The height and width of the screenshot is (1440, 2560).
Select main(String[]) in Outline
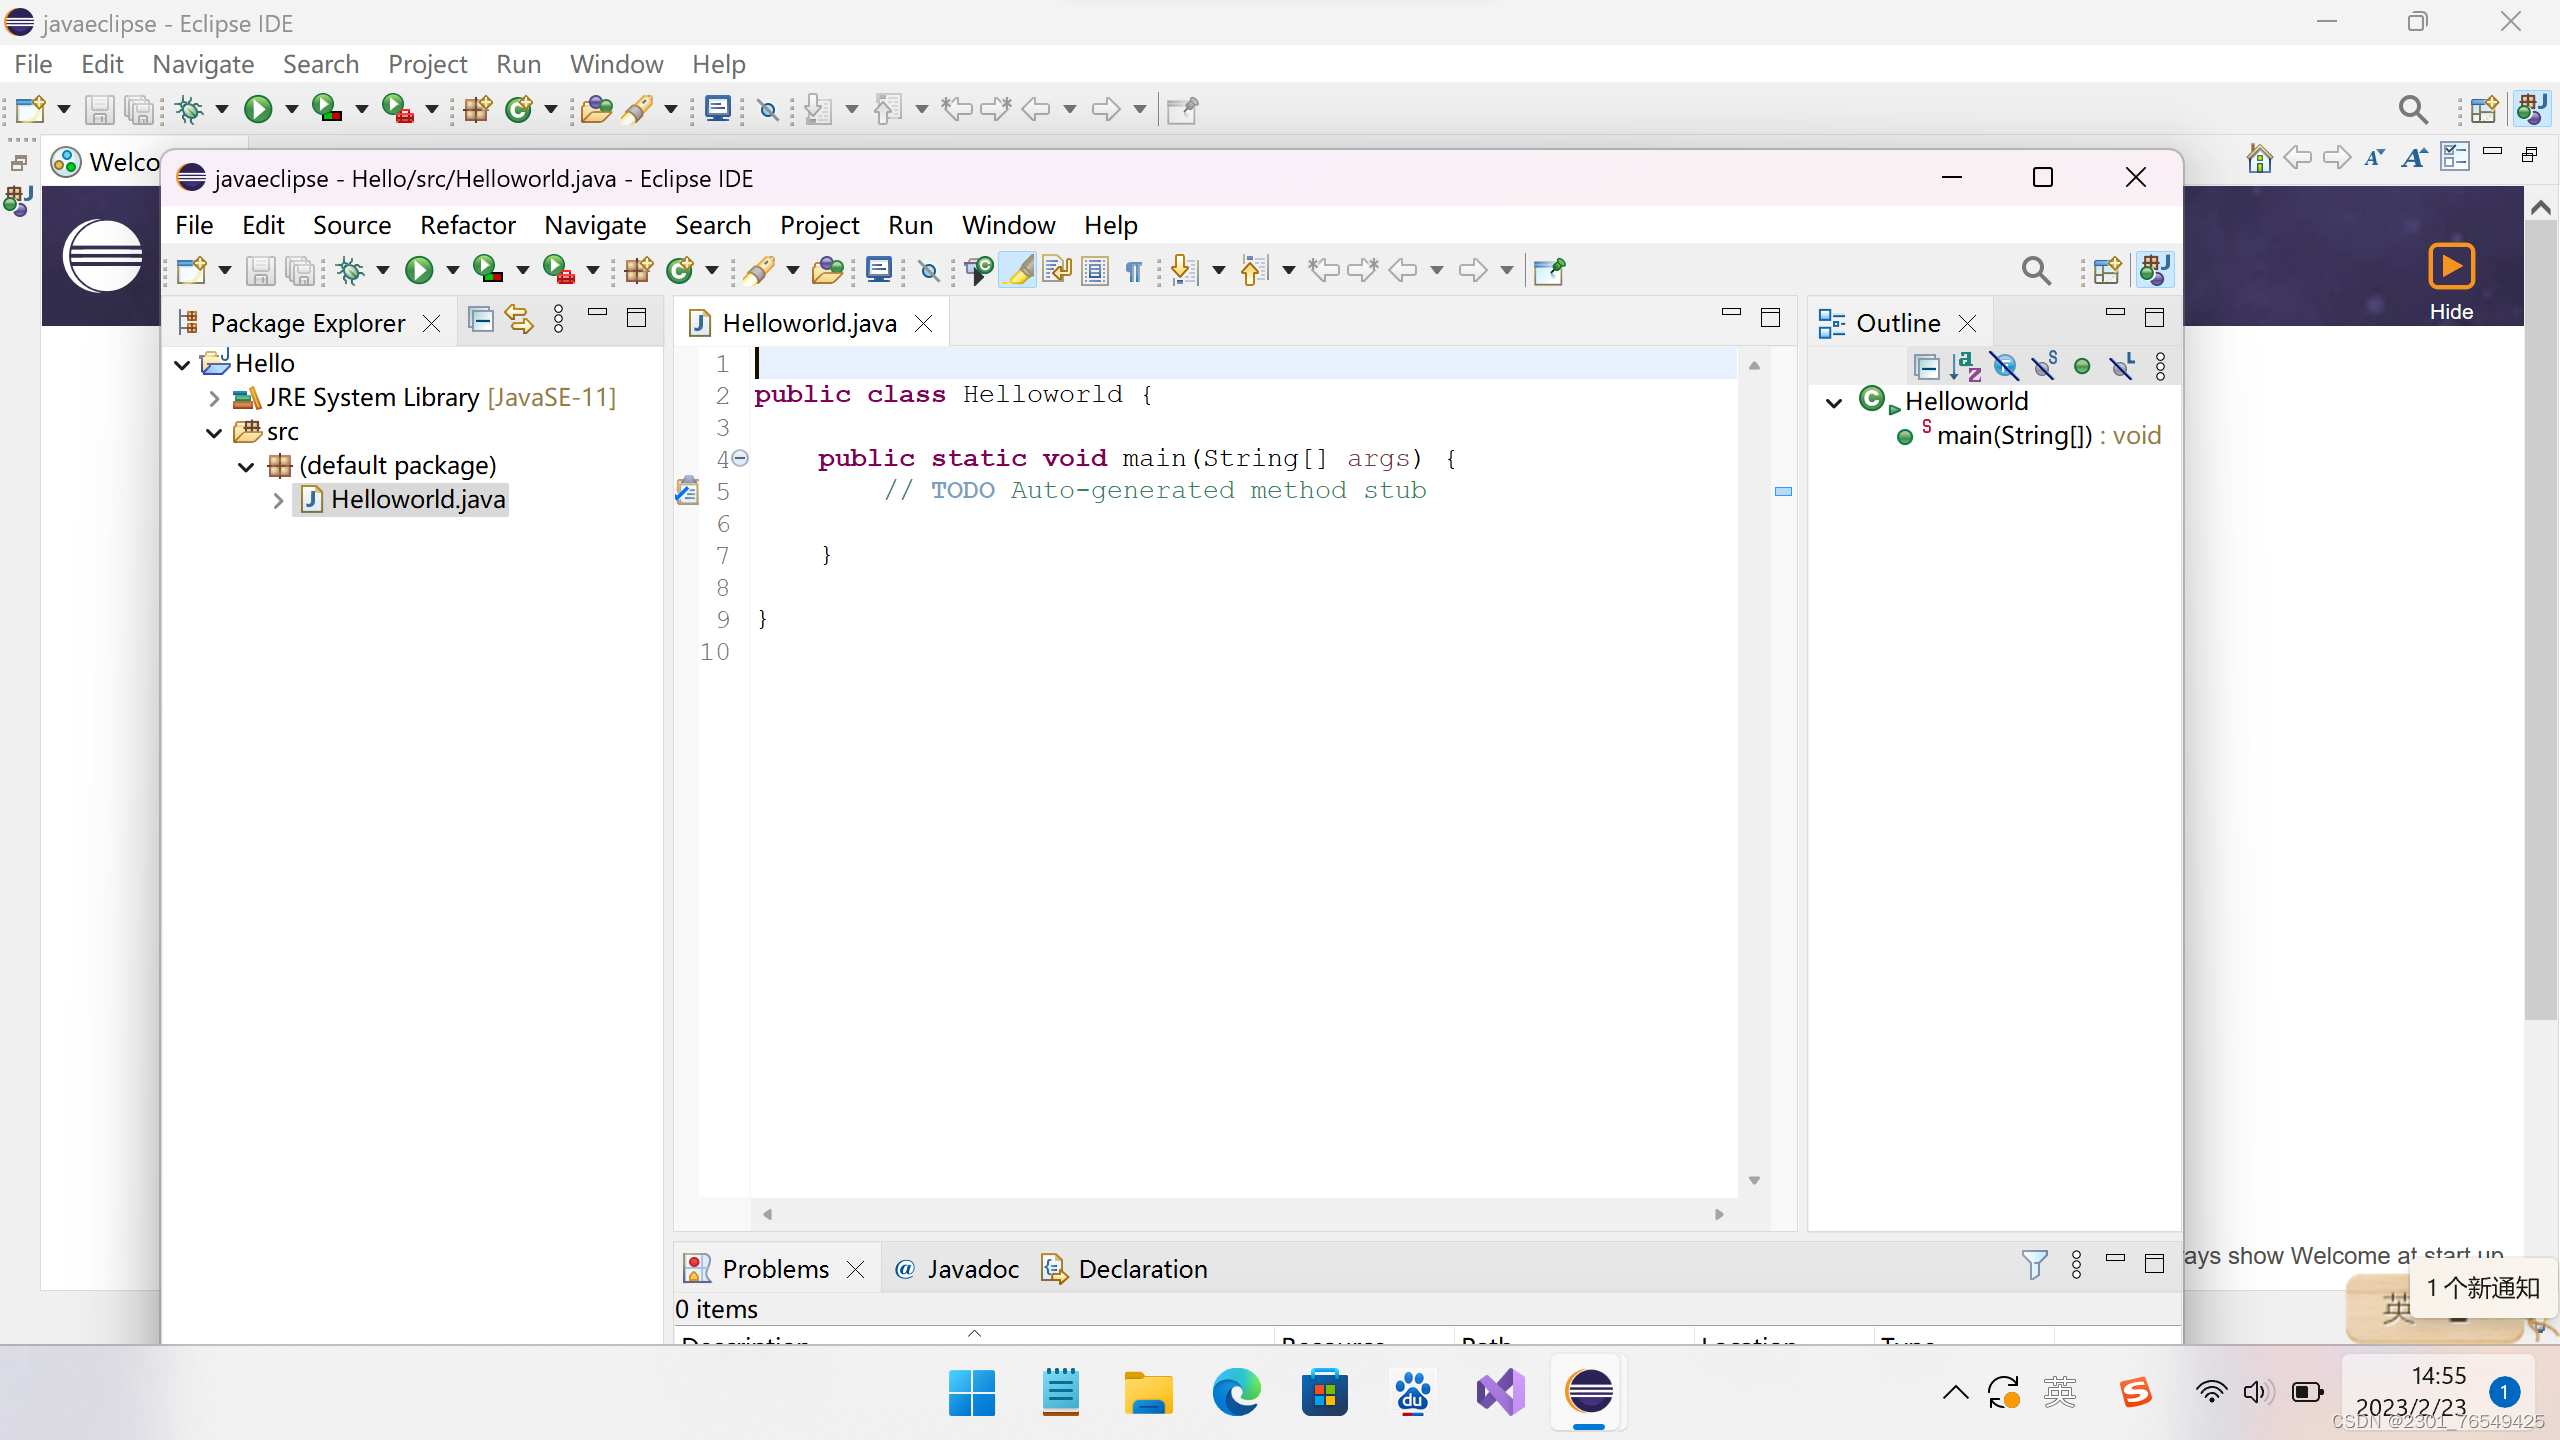coord(2013,436)
